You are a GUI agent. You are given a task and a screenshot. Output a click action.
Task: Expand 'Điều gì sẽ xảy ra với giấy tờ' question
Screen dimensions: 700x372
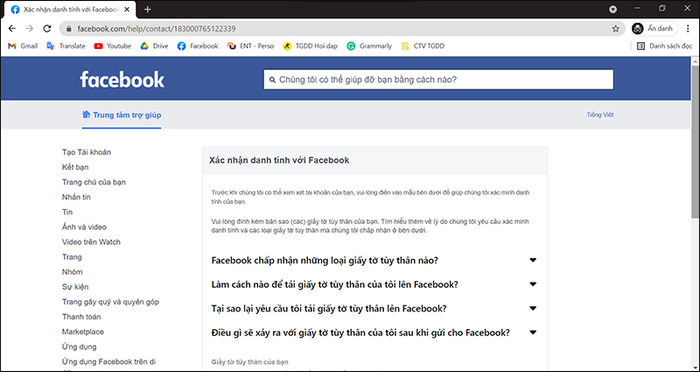pyautogui.click(x=374, y=333)
